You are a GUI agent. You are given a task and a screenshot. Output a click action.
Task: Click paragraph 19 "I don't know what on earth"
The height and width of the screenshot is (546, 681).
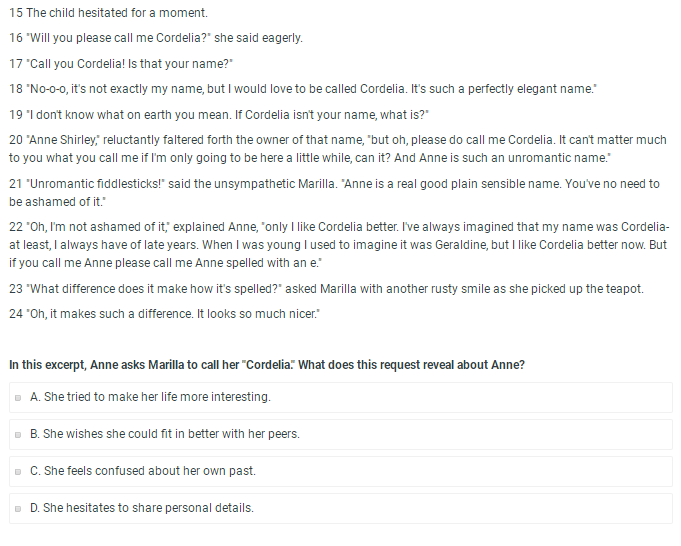219,115
